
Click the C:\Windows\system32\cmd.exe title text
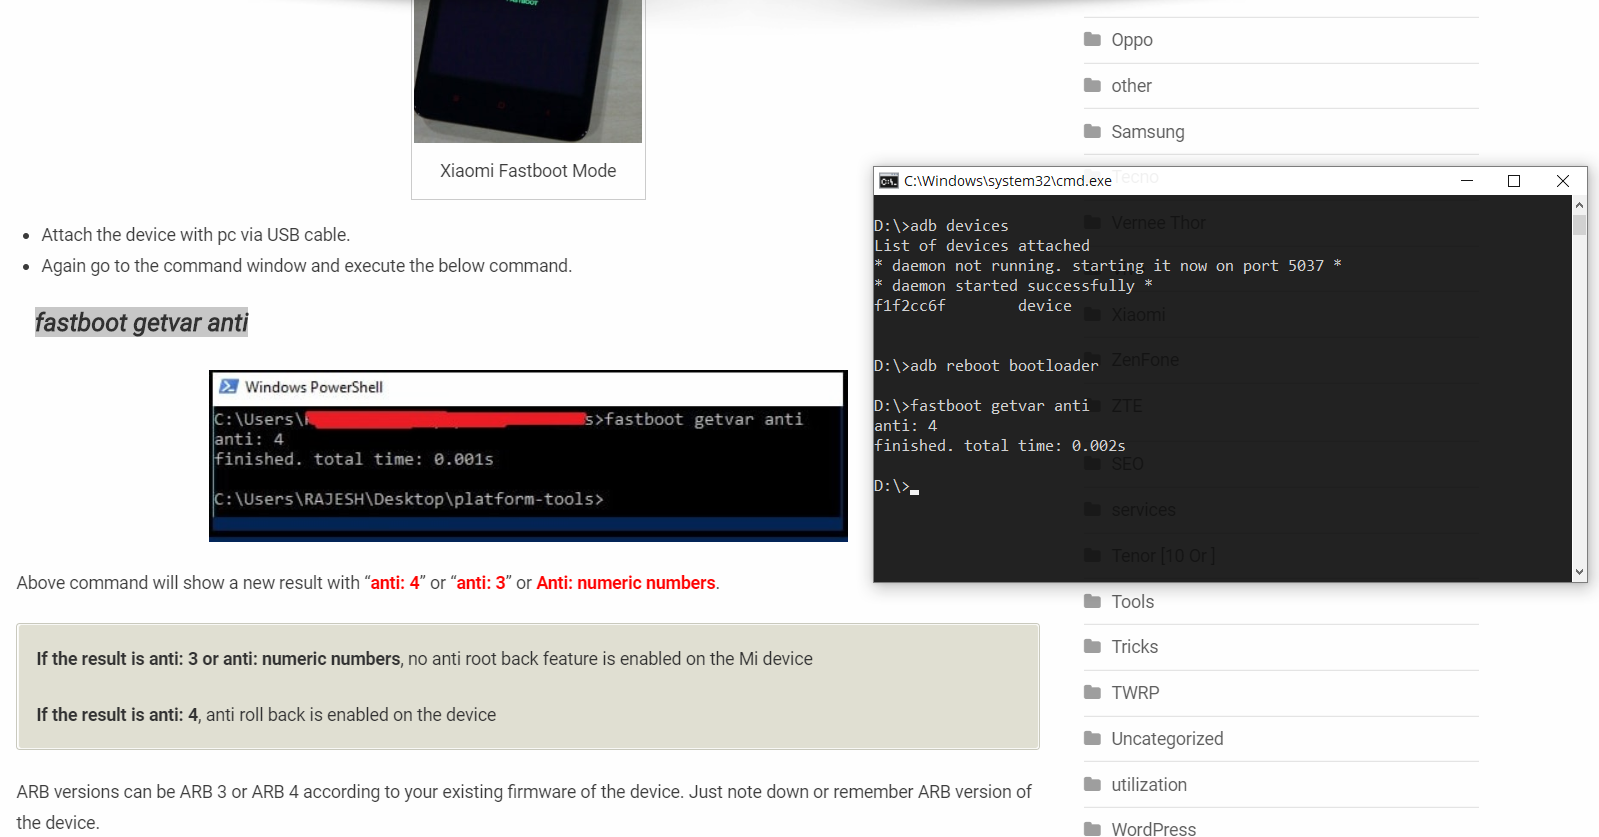1008,181
